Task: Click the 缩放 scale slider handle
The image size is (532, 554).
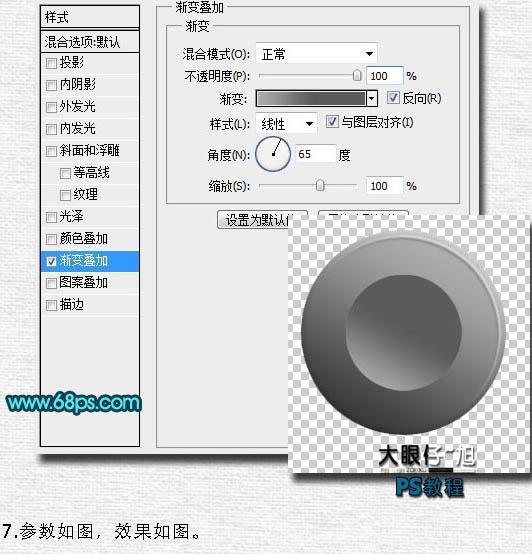Action: pos(320,185)
